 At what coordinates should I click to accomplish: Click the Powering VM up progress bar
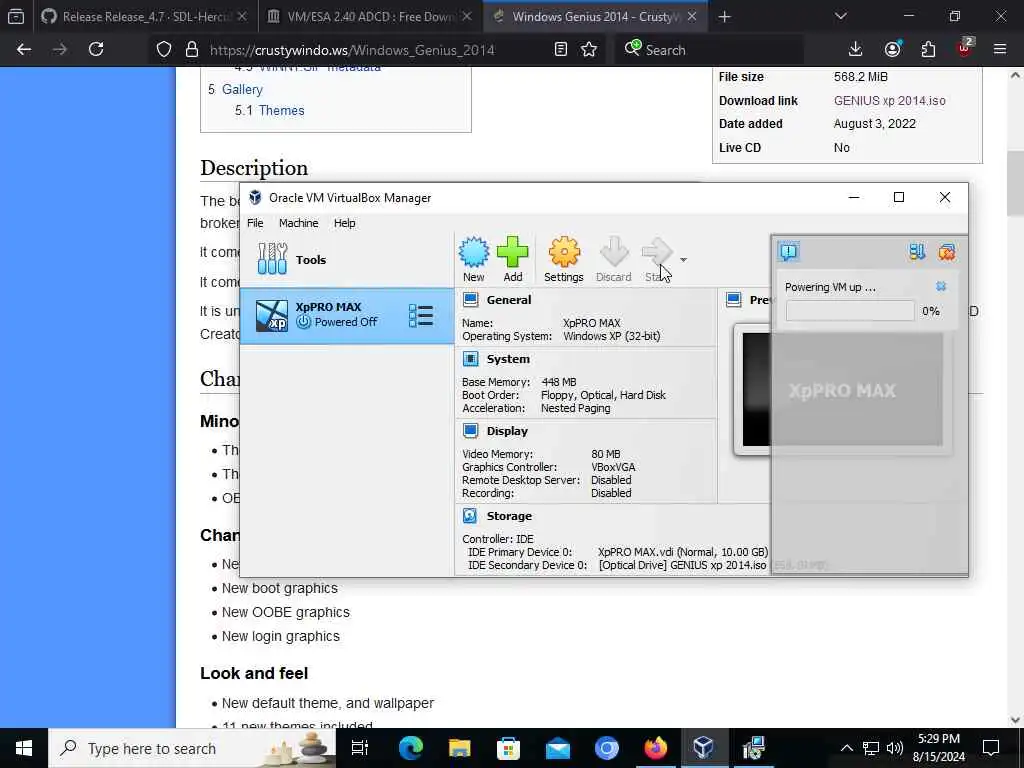(x=850, y=311)
